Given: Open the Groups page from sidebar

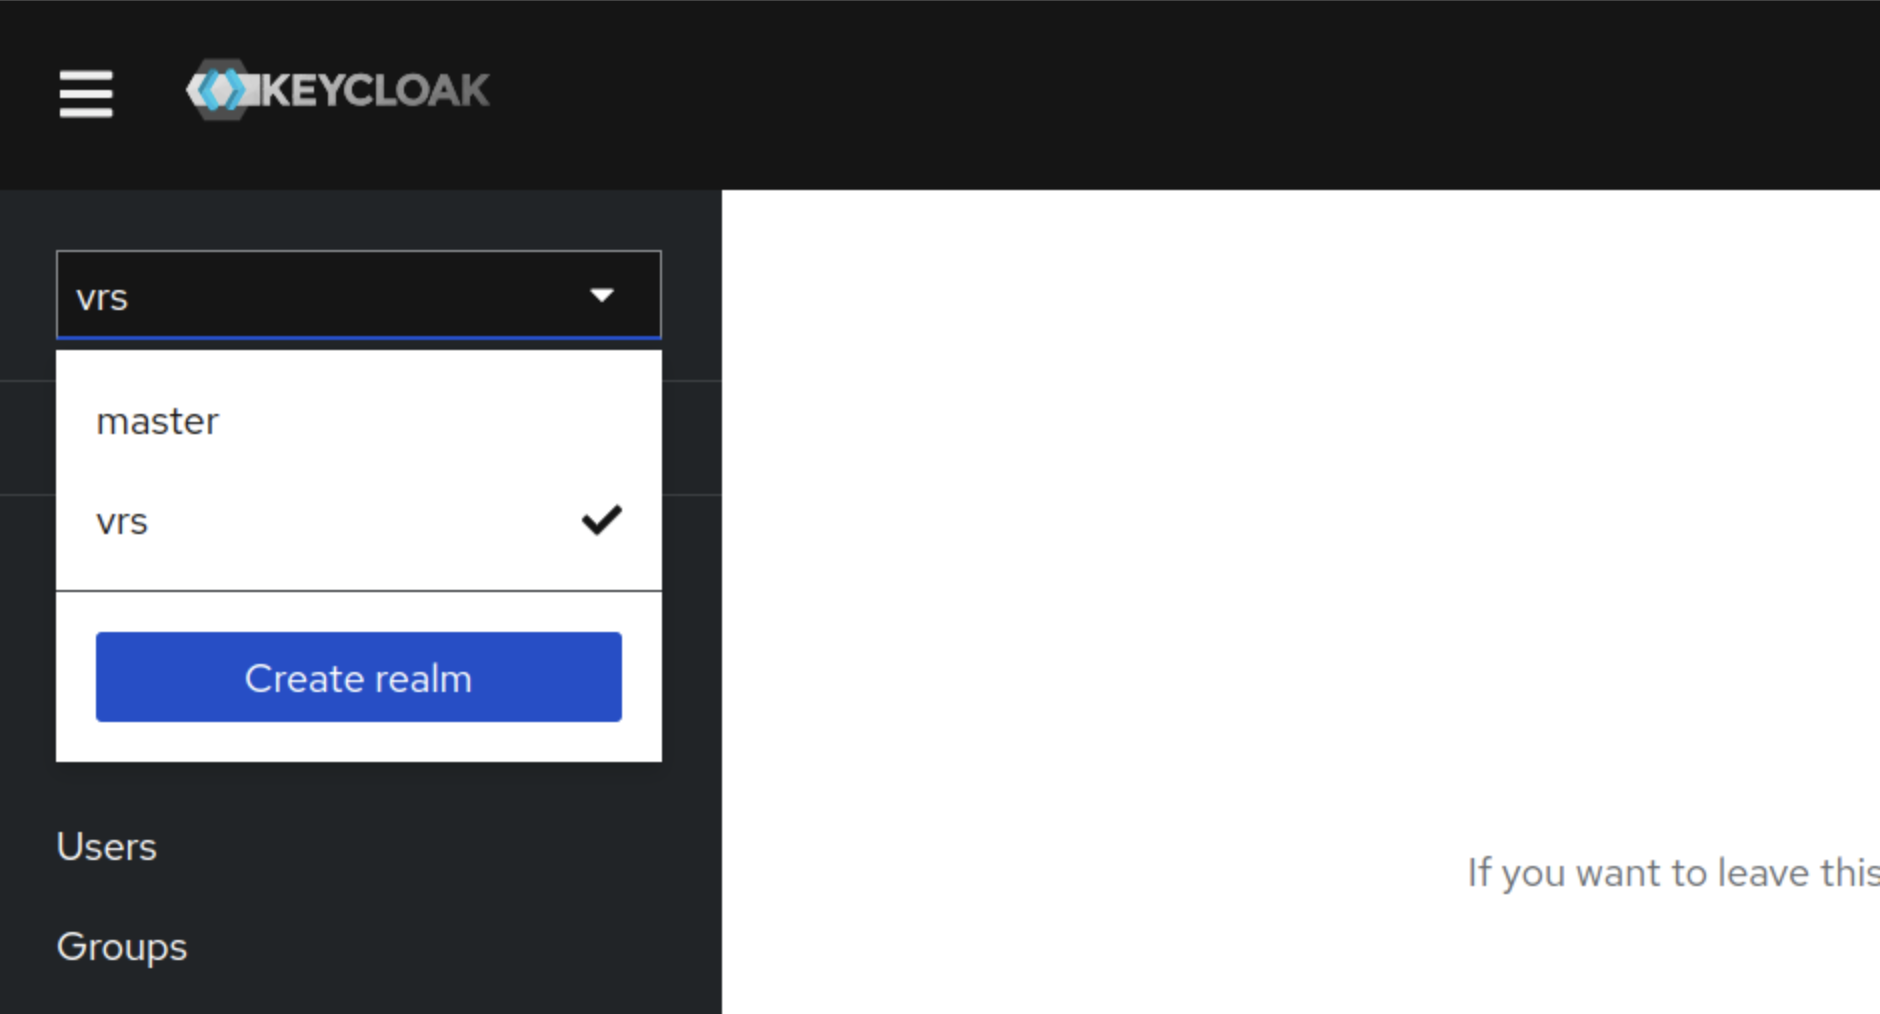Looking at the screenshot, I should (122, 947).
